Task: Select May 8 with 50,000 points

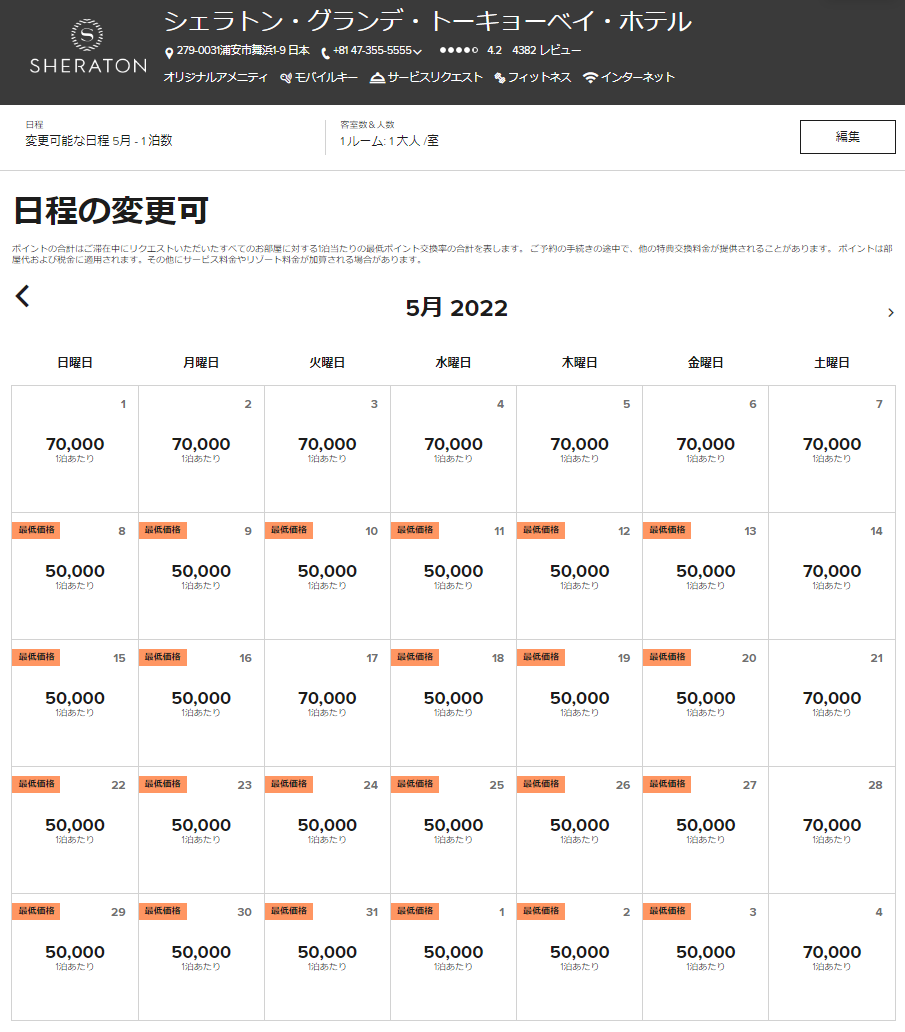Action: click(75, 576)
